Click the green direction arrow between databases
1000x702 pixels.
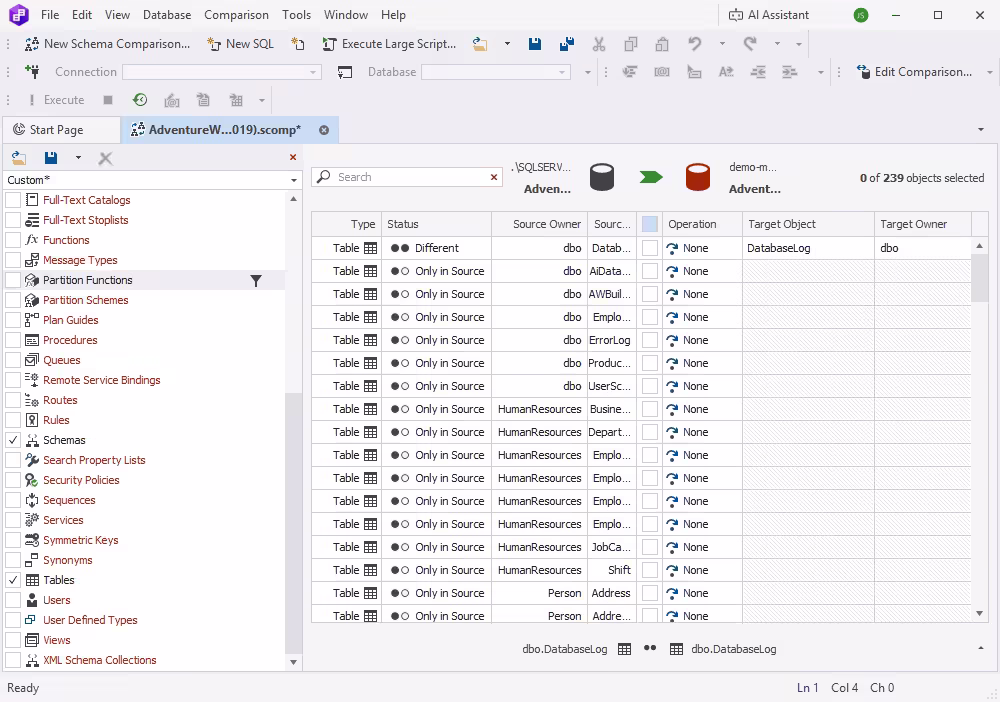coord(651,178)
